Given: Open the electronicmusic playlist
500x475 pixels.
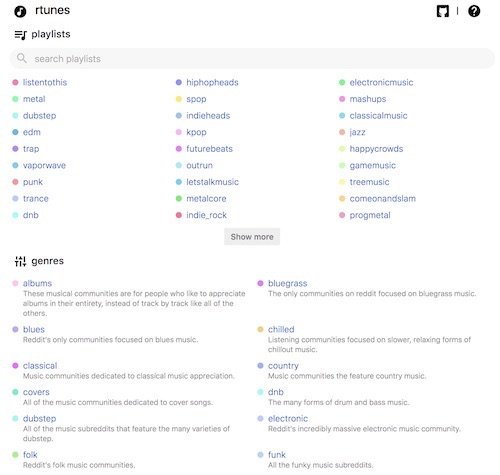Looking at the screenshot, I should tap(381, 82).
